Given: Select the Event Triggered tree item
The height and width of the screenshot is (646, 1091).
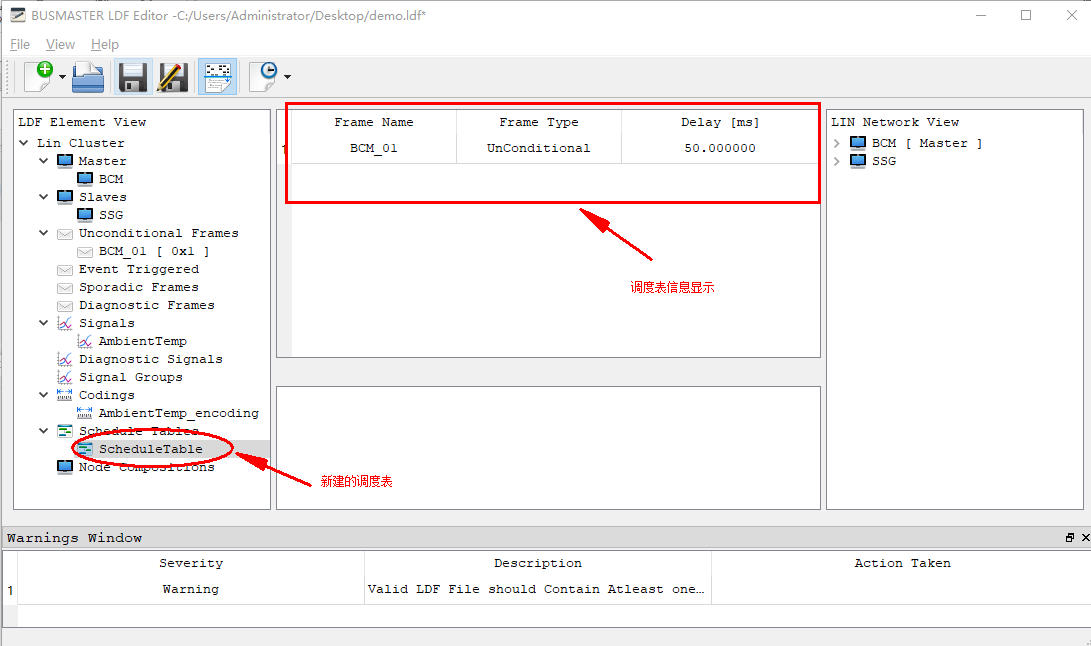Looking at the screenshot, I should pos(139,269).
